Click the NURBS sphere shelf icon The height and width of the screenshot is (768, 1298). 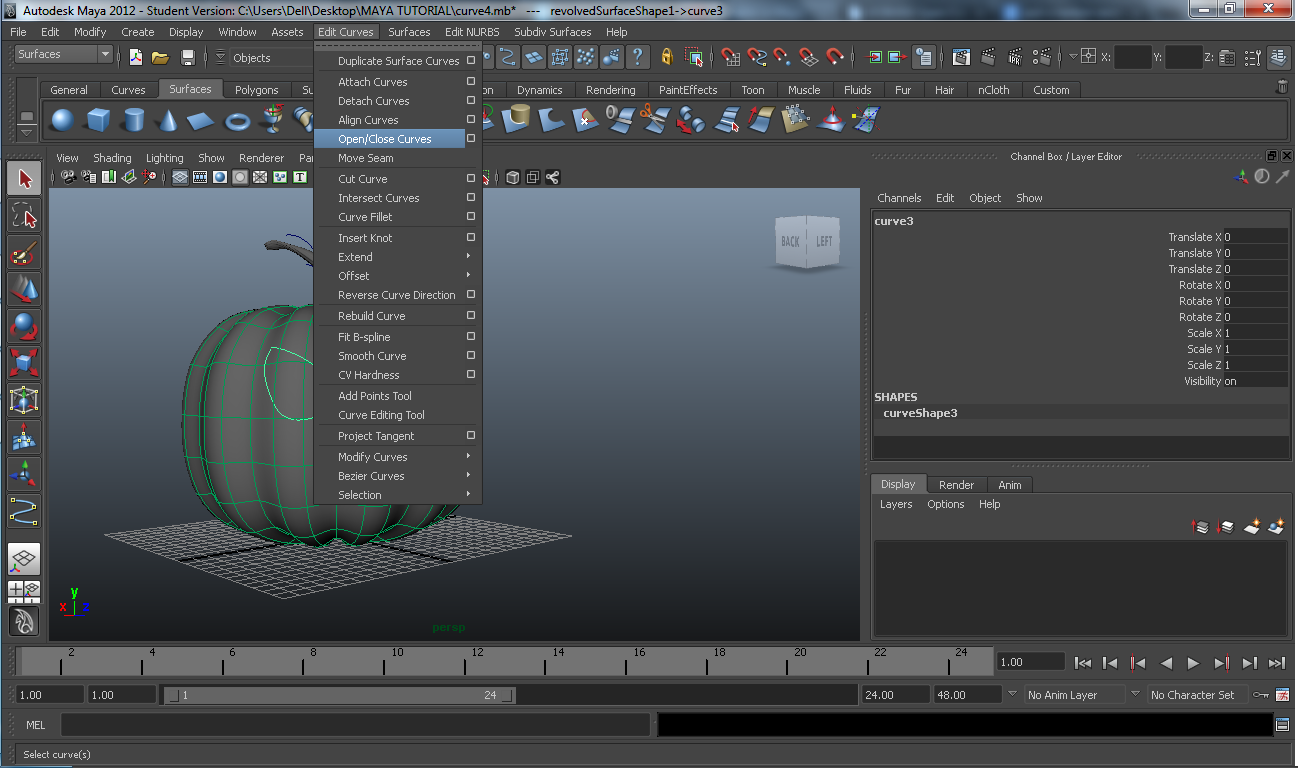(x=62, y=121)
